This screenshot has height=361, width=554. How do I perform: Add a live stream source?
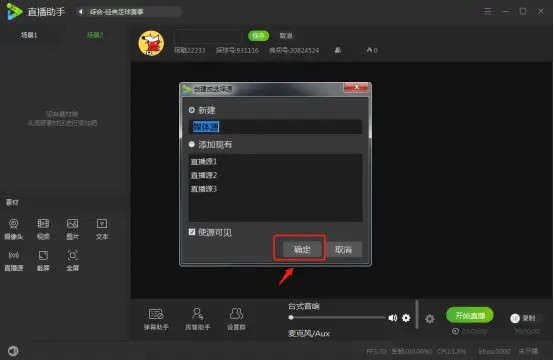(13, 261)
